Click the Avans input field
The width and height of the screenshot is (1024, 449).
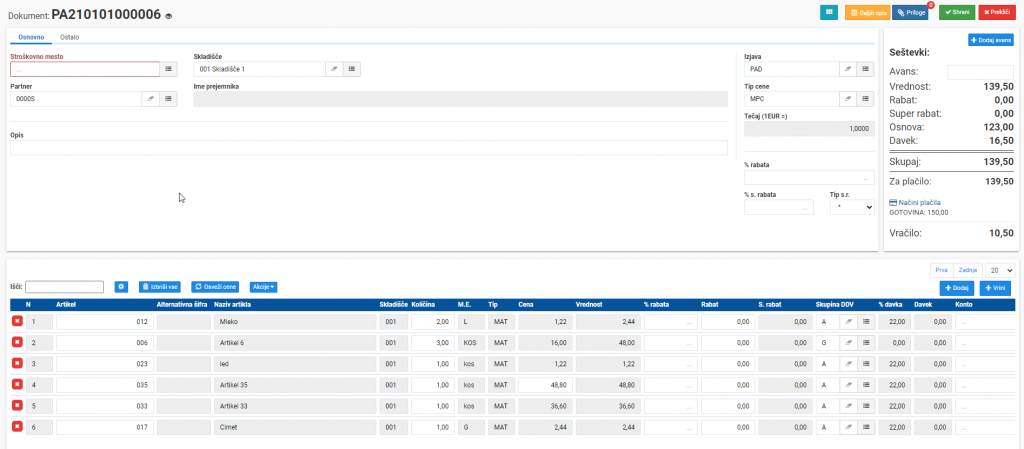coord(981,72)
